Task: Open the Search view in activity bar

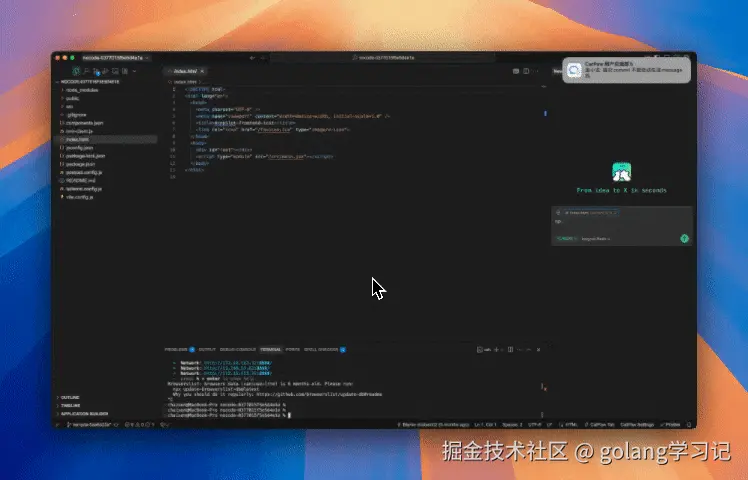Action: tap(87, 71)
